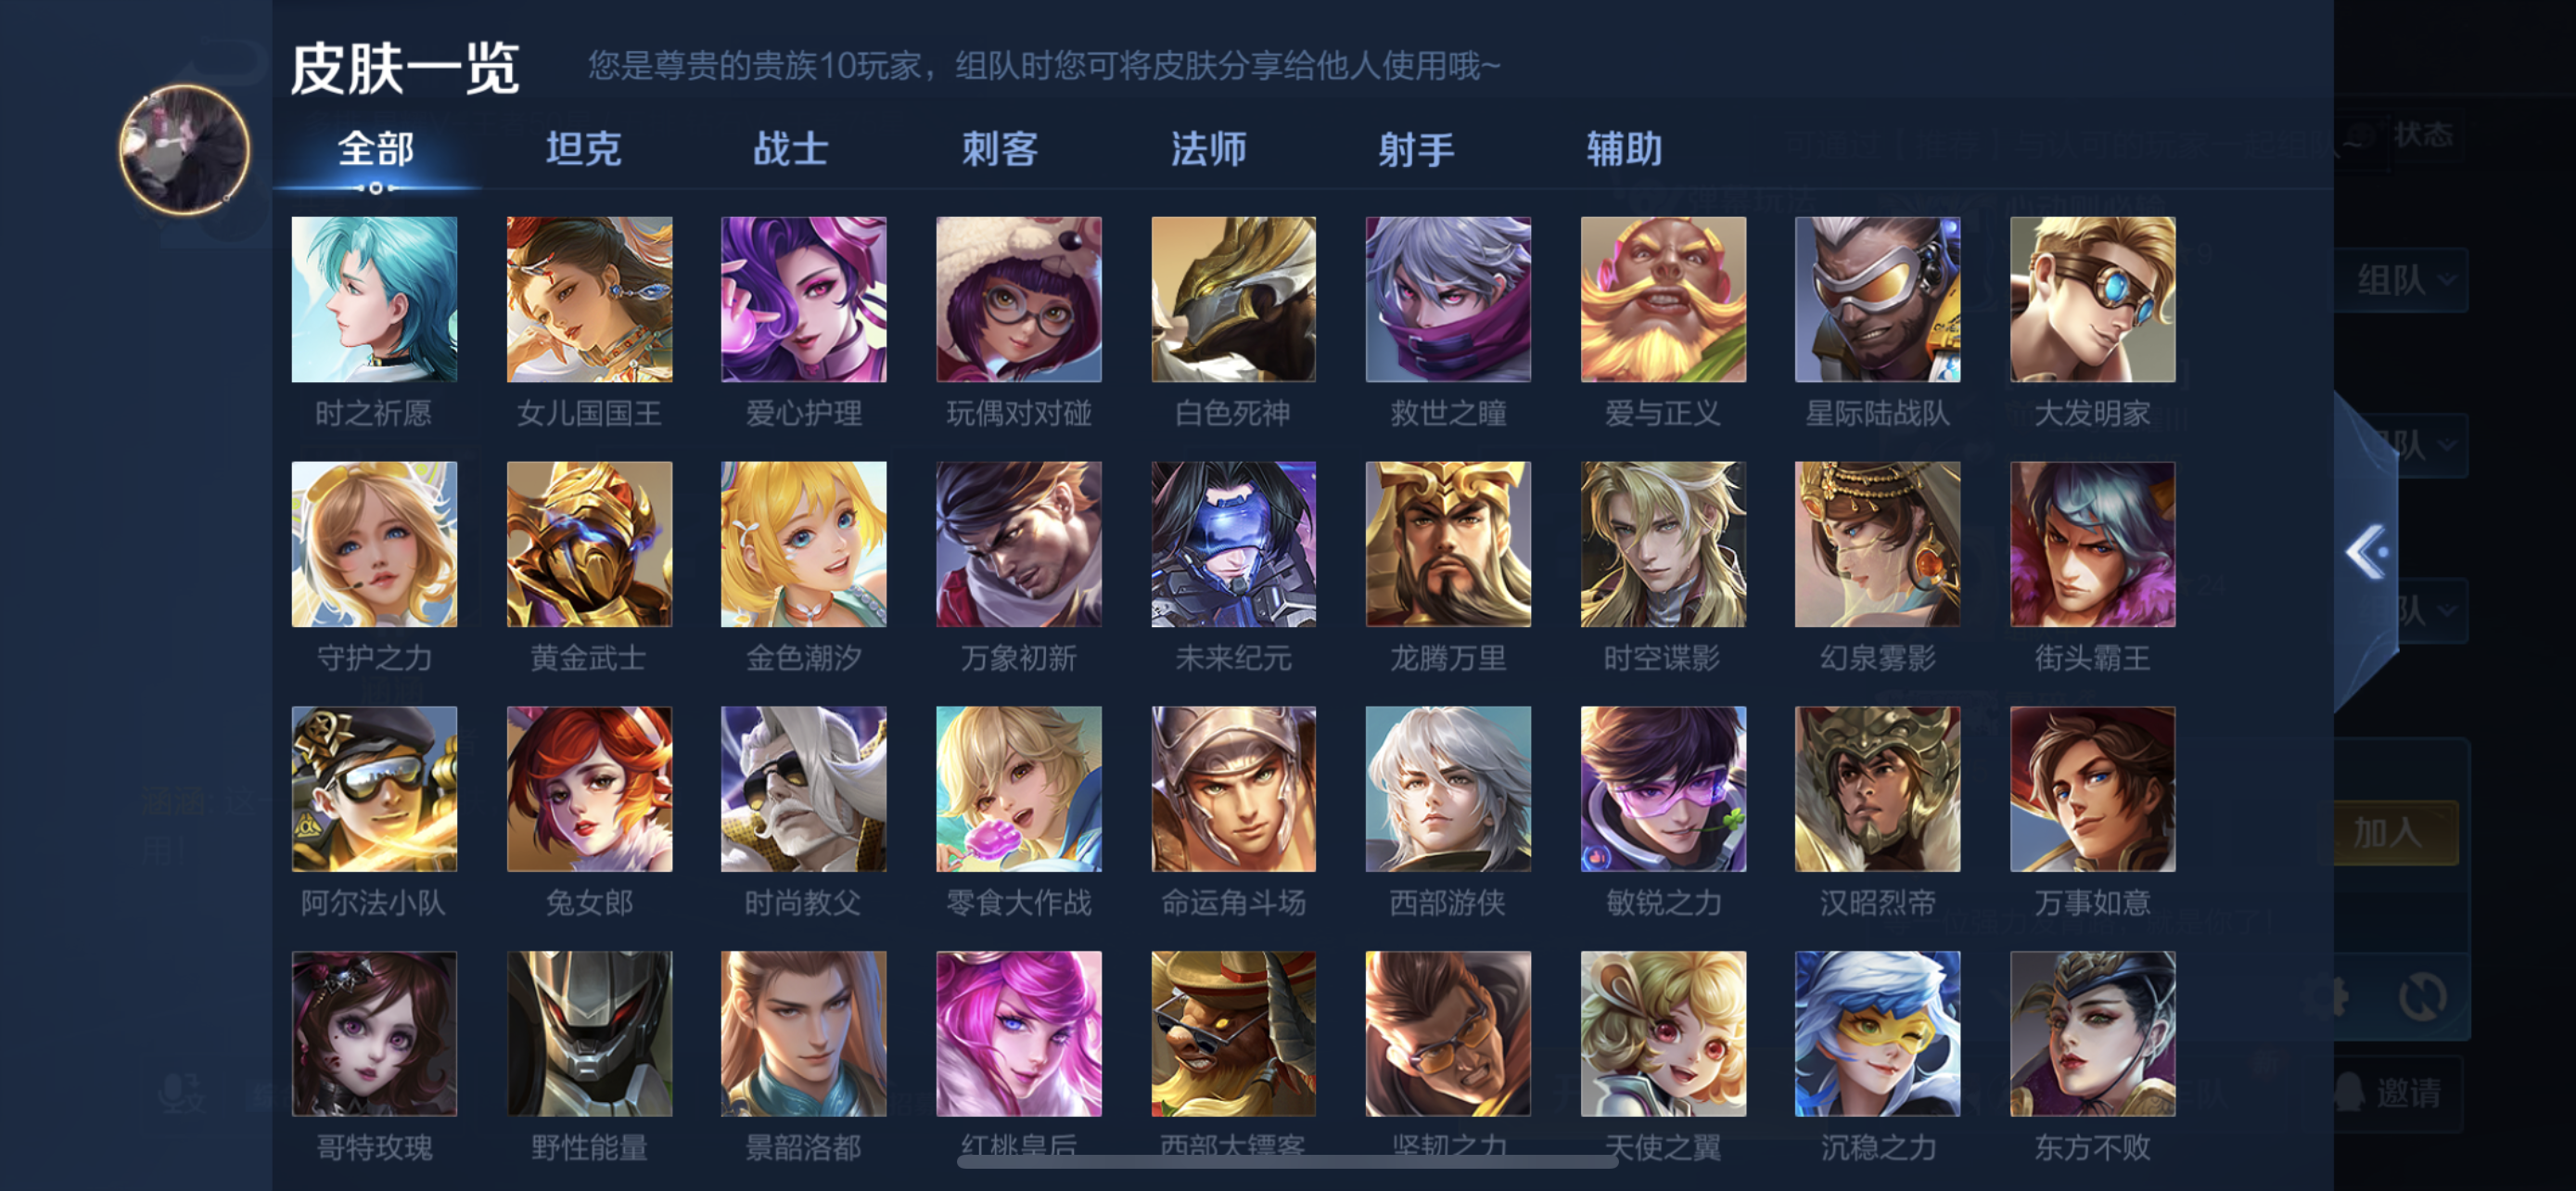Open the 野性能量 skin portrait
The width and height of the screenshot is (2576, 1191).
pyautogui.click(x=589, y=1033)
